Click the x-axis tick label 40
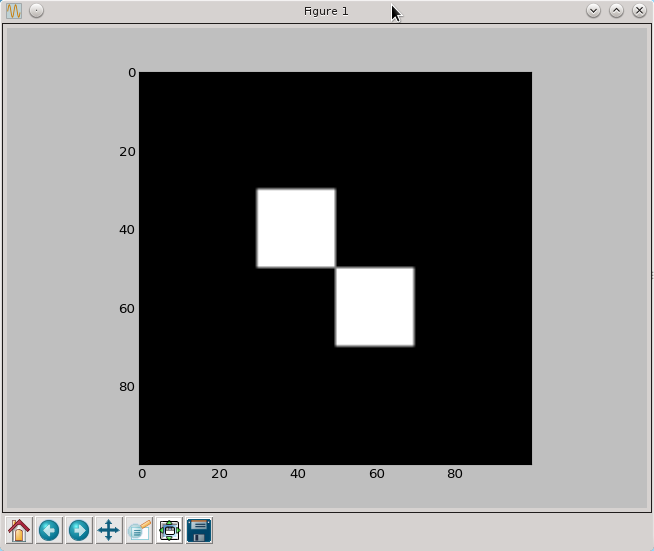654x551 pixels. click(297, 474)
